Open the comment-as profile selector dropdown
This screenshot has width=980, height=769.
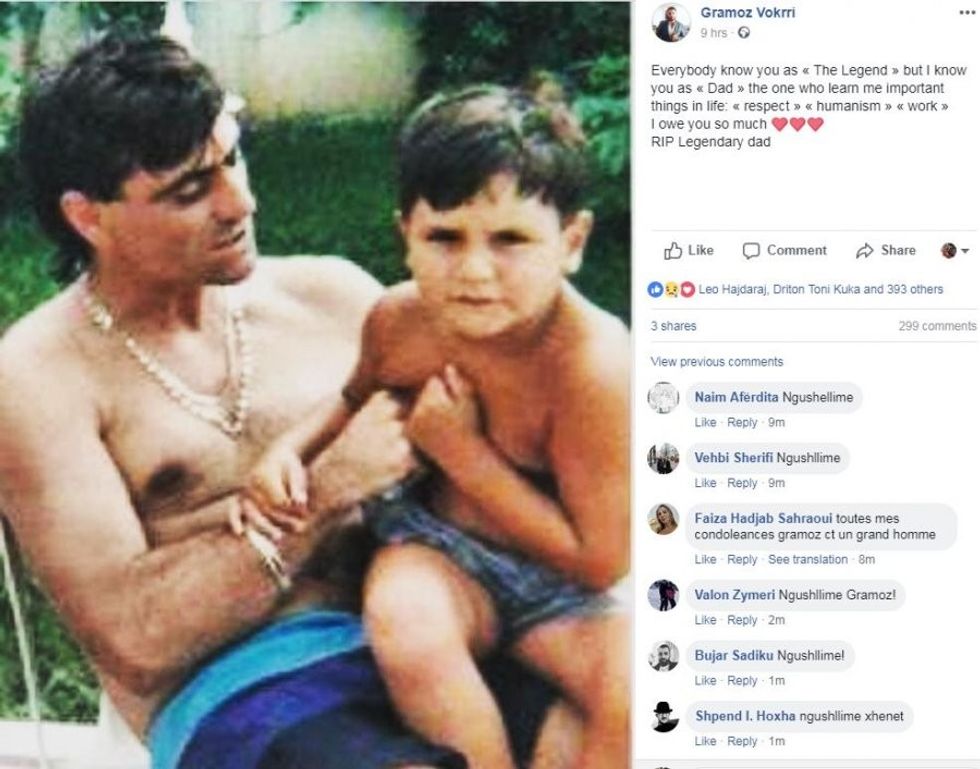955,251
